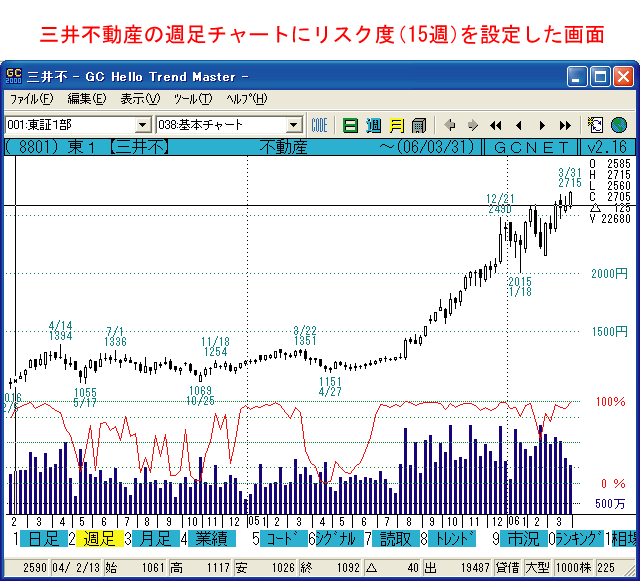Click the 04/ 2/13 status bar date
Screen dimensions: 640x581
tap(77, 568)
